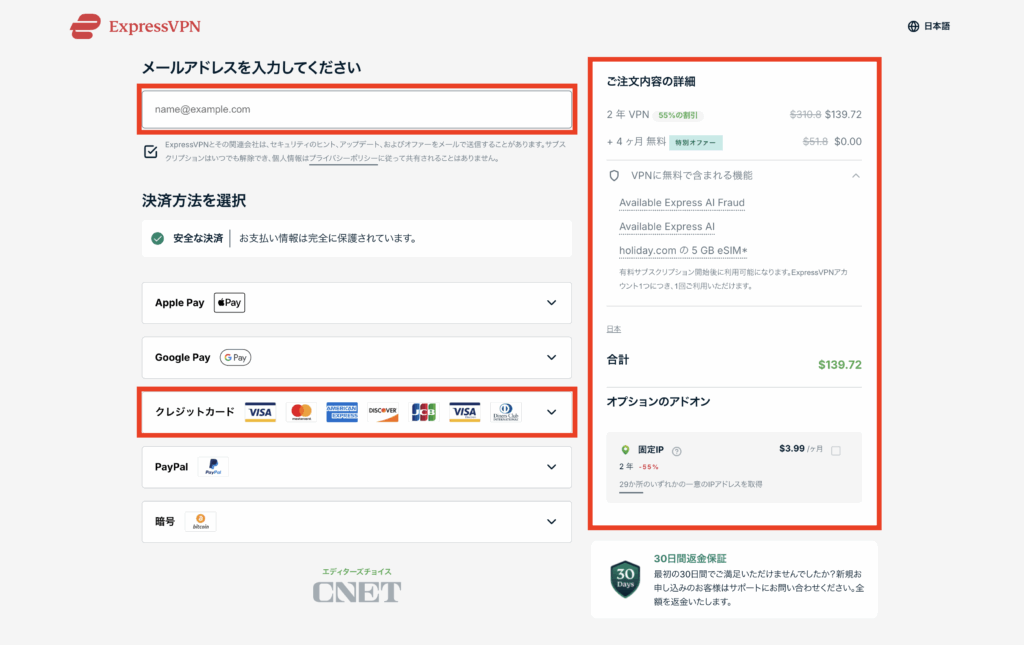The width and height of the screenshot is (1024, 645).
Task: Enable the 固定IP add-on checkbox
Action: pyautogui.click(x=836, y=450)
